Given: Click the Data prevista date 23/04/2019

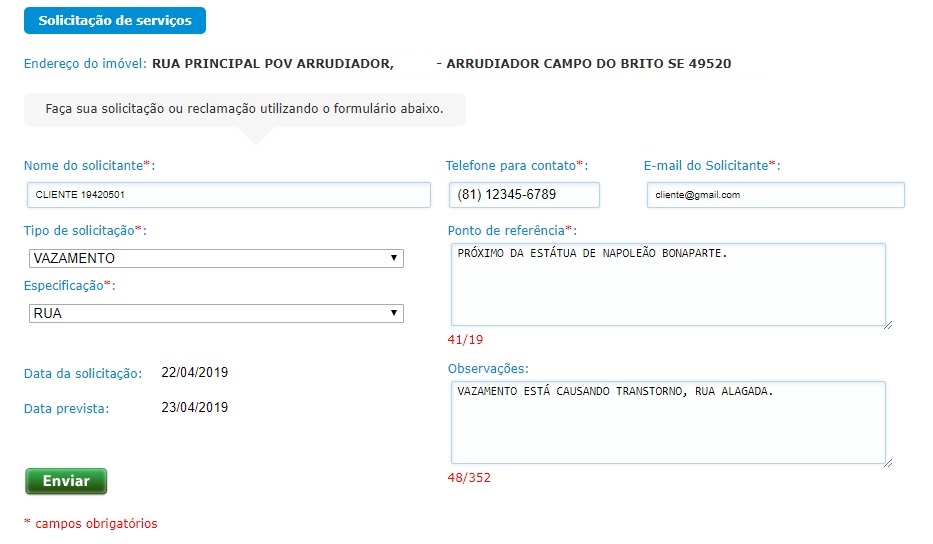Looking at the screenshot, I should click(195, 408).
